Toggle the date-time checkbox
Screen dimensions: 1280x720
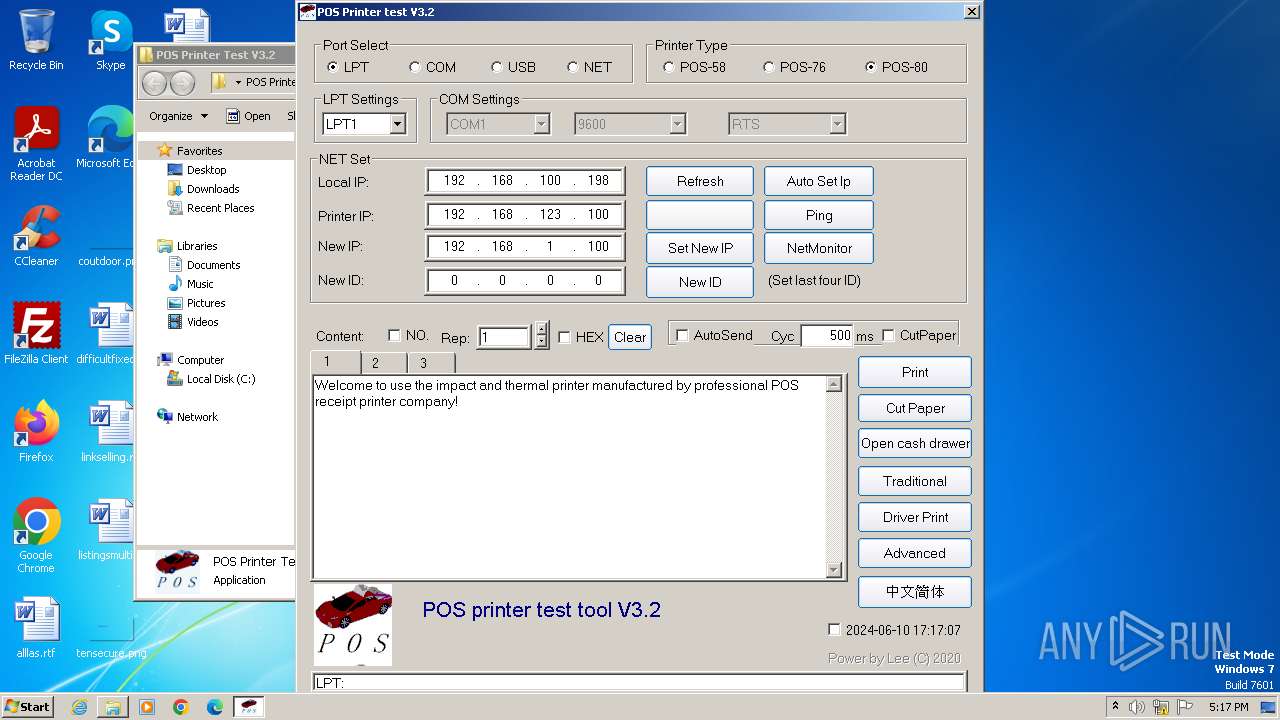tap(834, 630)
